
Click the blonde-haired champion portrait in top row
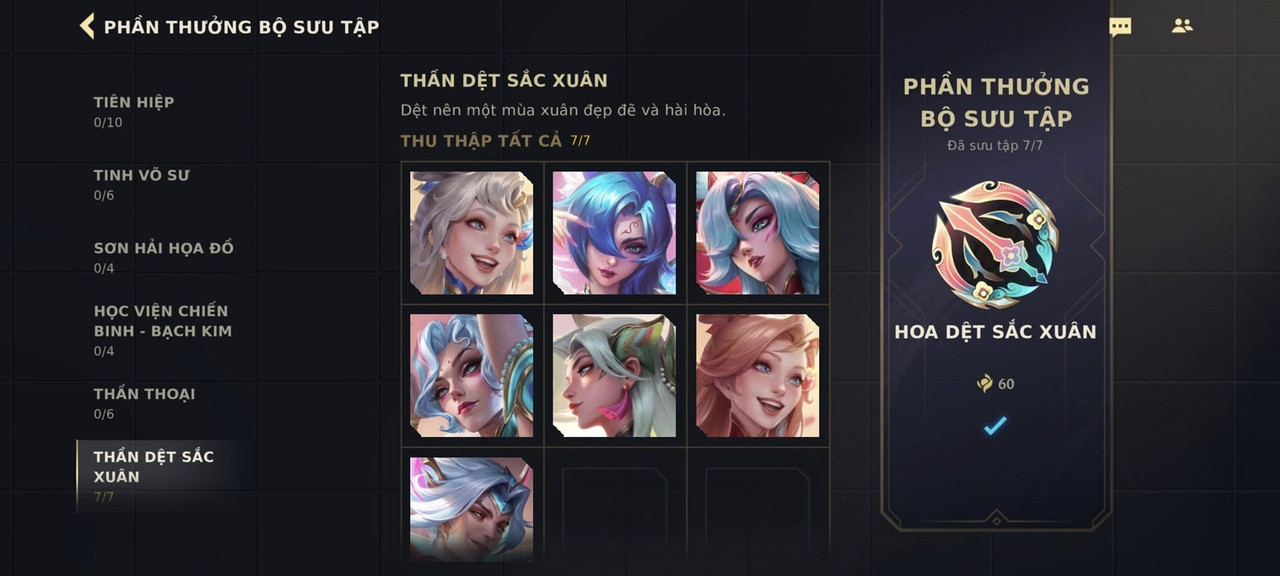[472, 233]
